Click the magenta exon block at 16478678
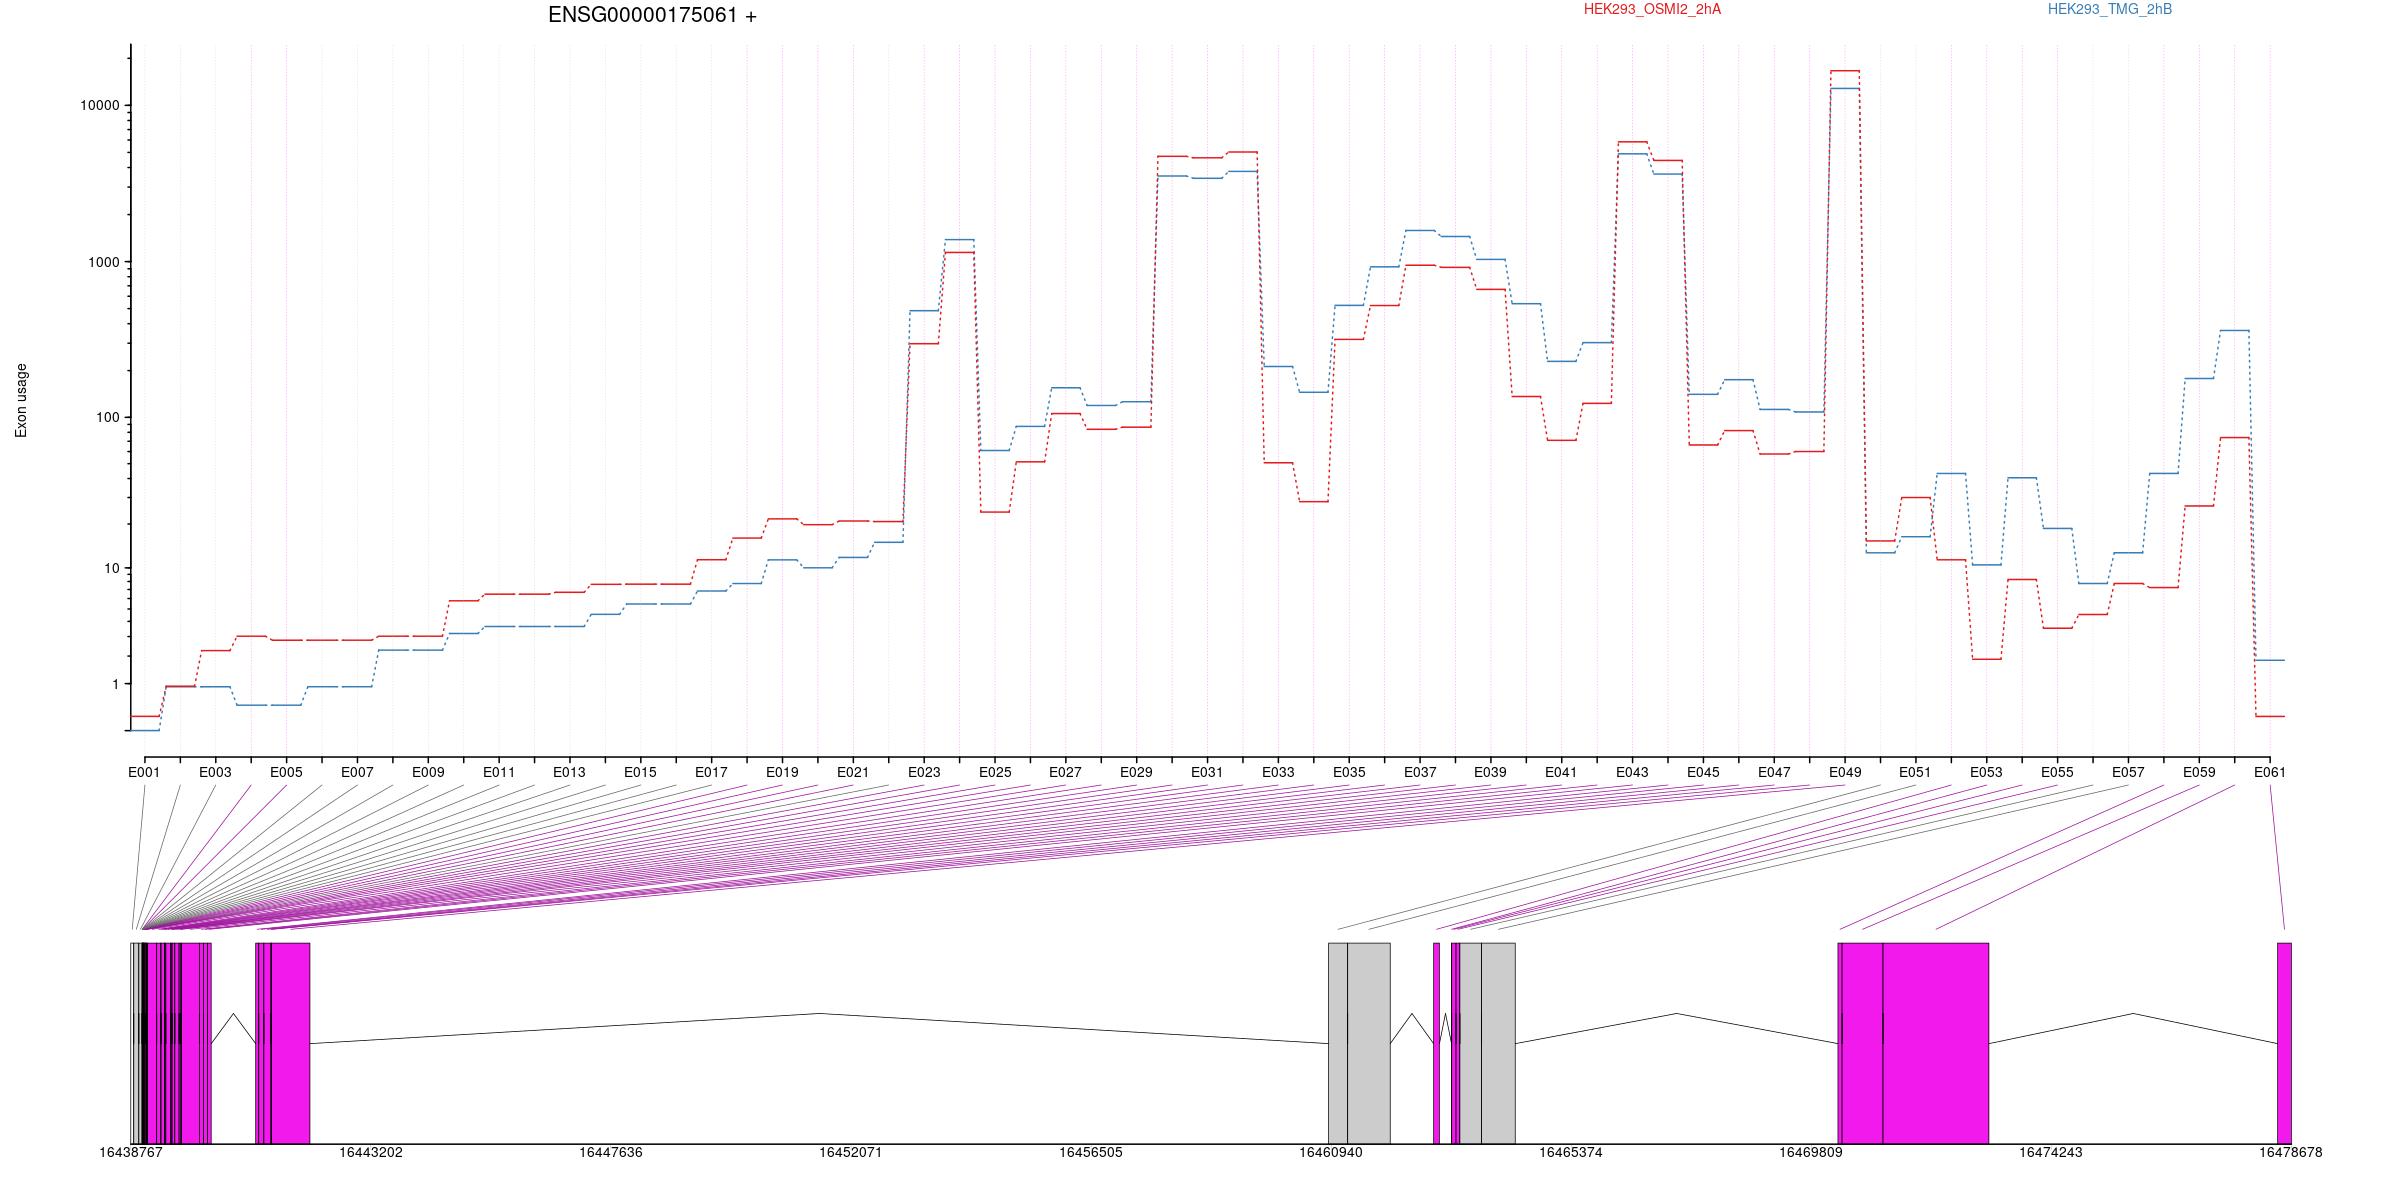The image size is (2400, 1200). pos(2284,1043)
